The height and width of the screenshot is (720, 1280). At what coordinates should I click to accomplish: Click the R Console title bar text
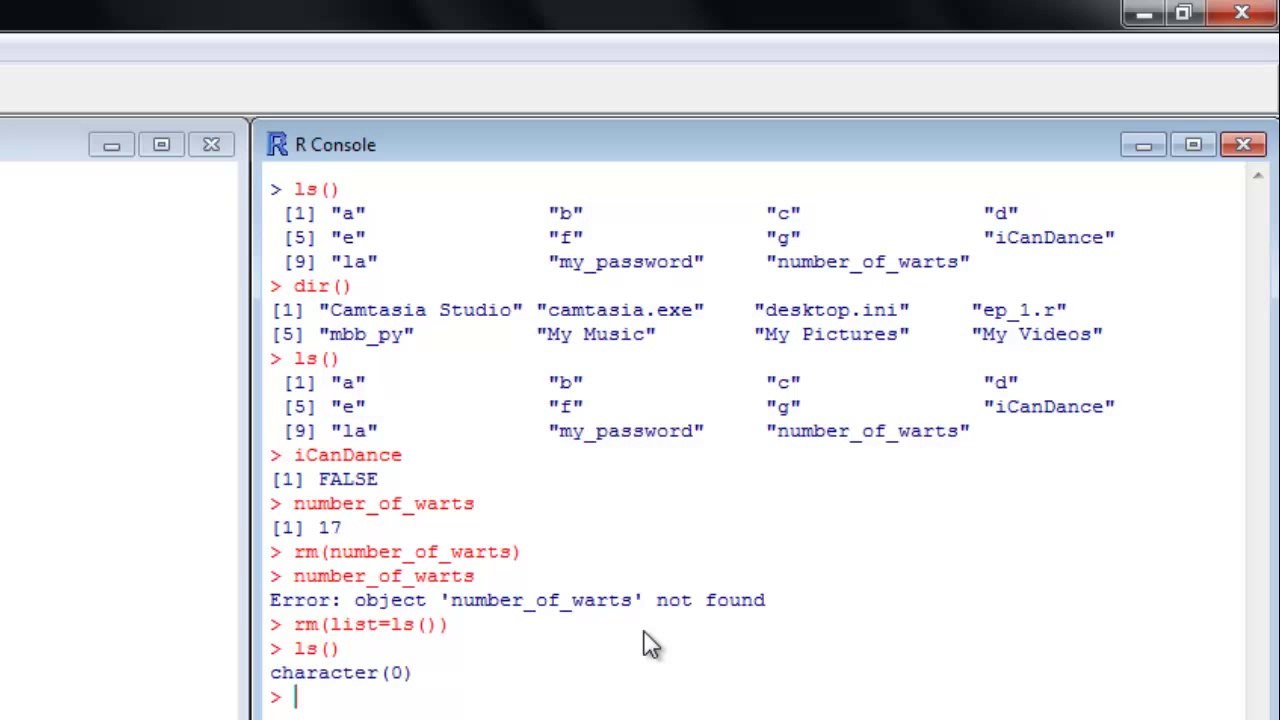335,145
